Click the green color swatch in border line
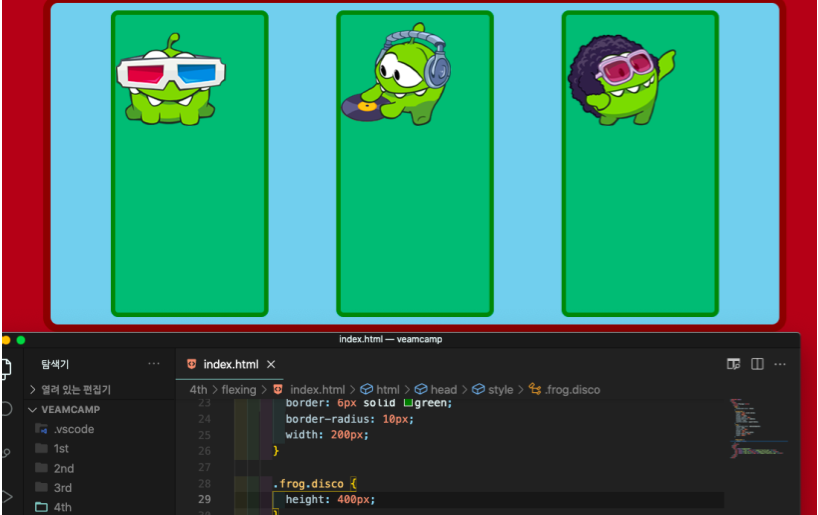The image size is (818, 515). point(408,403)
